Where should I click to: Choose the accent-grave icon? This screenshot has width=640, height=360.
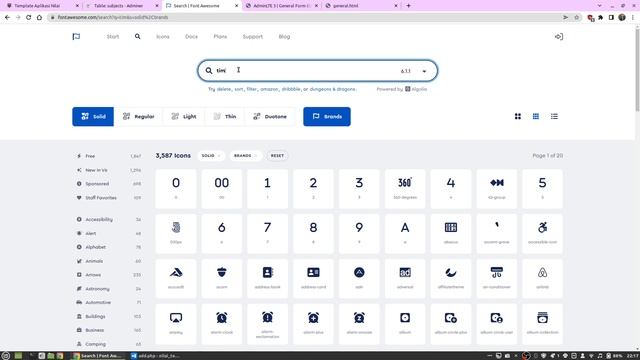click(496, 233)
